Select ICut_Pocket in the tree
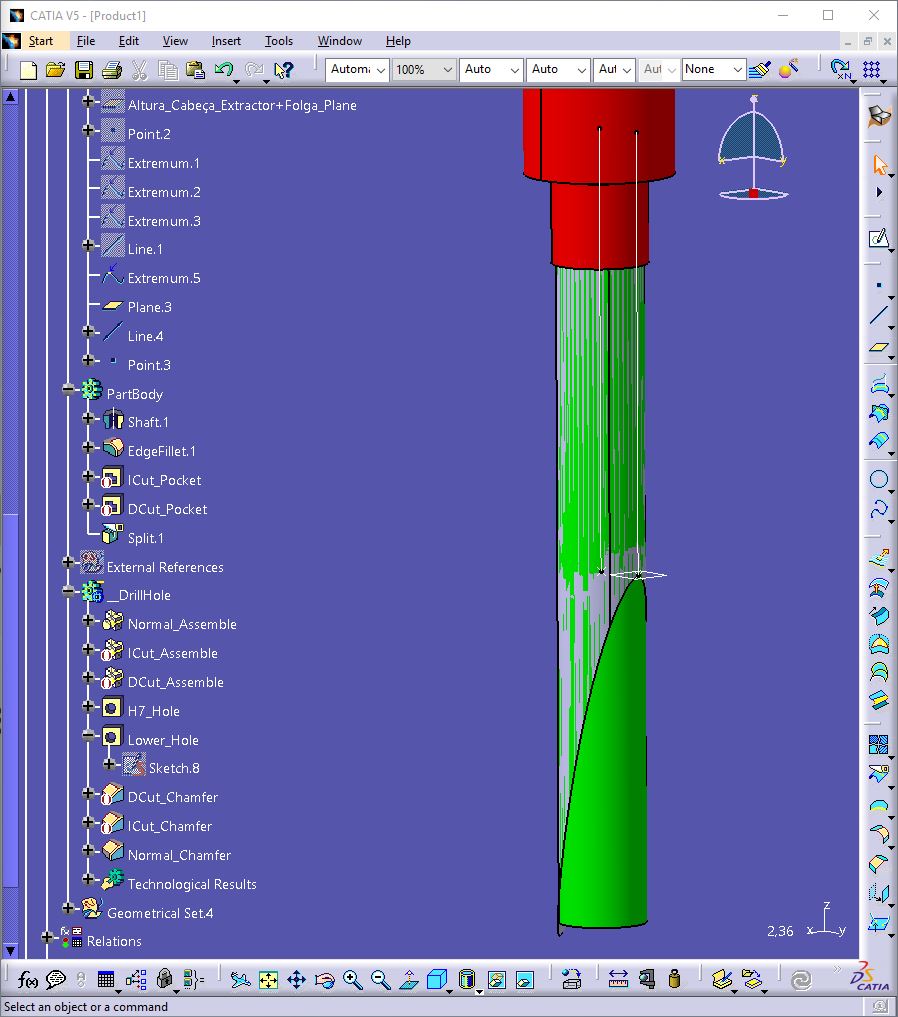 tap(165, 480)
